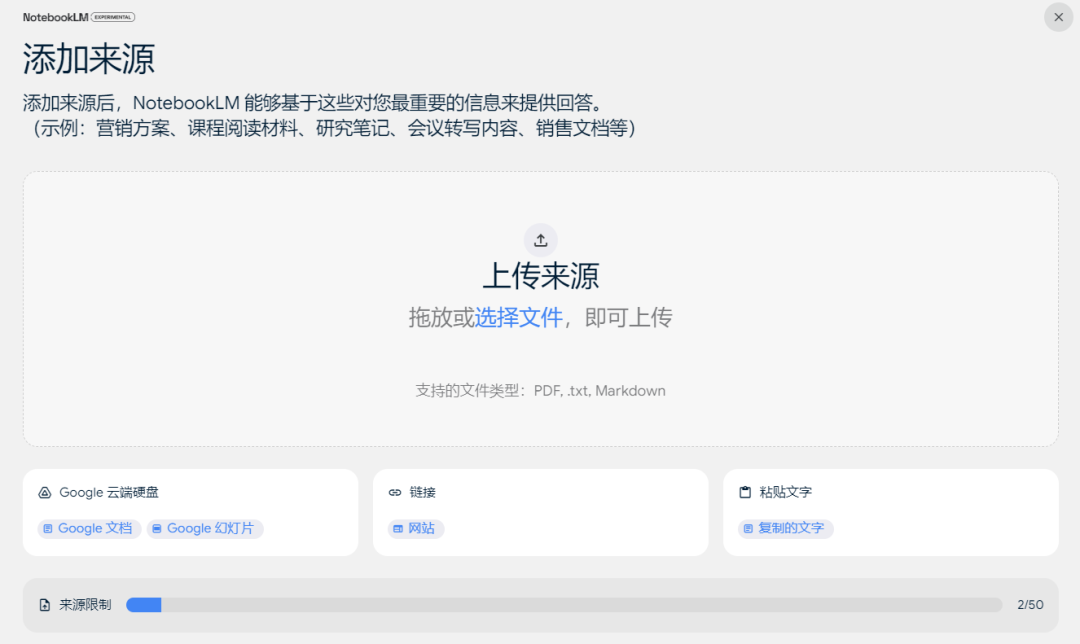Click the 来源限制 progress bar
This screenshot has height=644, width=1080.
click(x=564, y=605)
